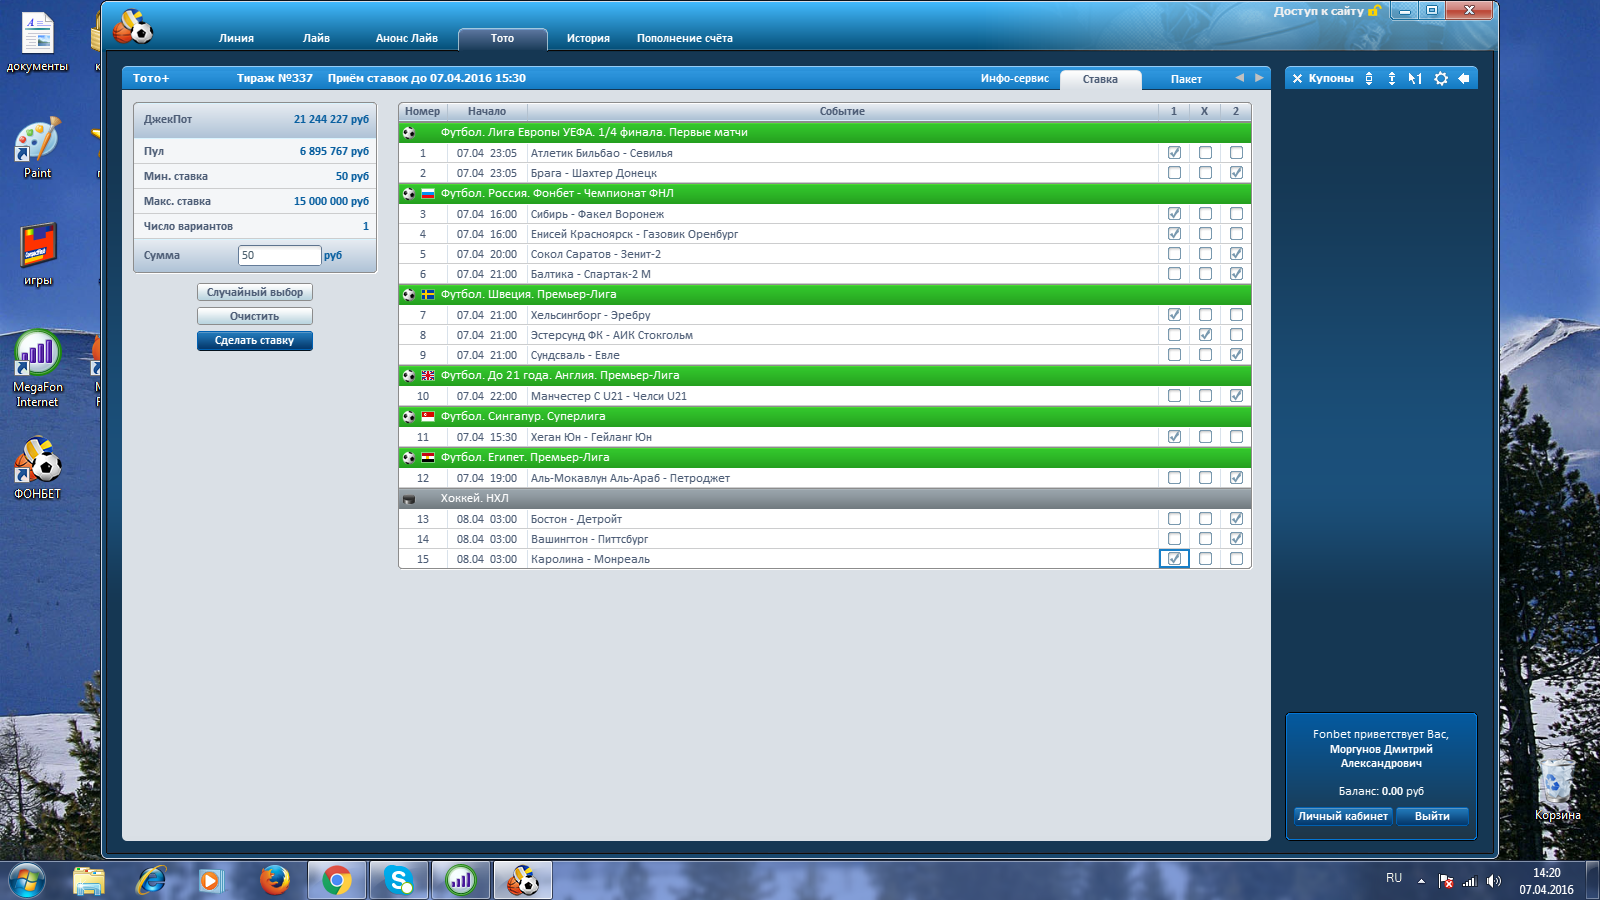Screen dimensions: 1600x900
Task: Click the left arrow icon in Купоны header
Action: point(1464,78)
